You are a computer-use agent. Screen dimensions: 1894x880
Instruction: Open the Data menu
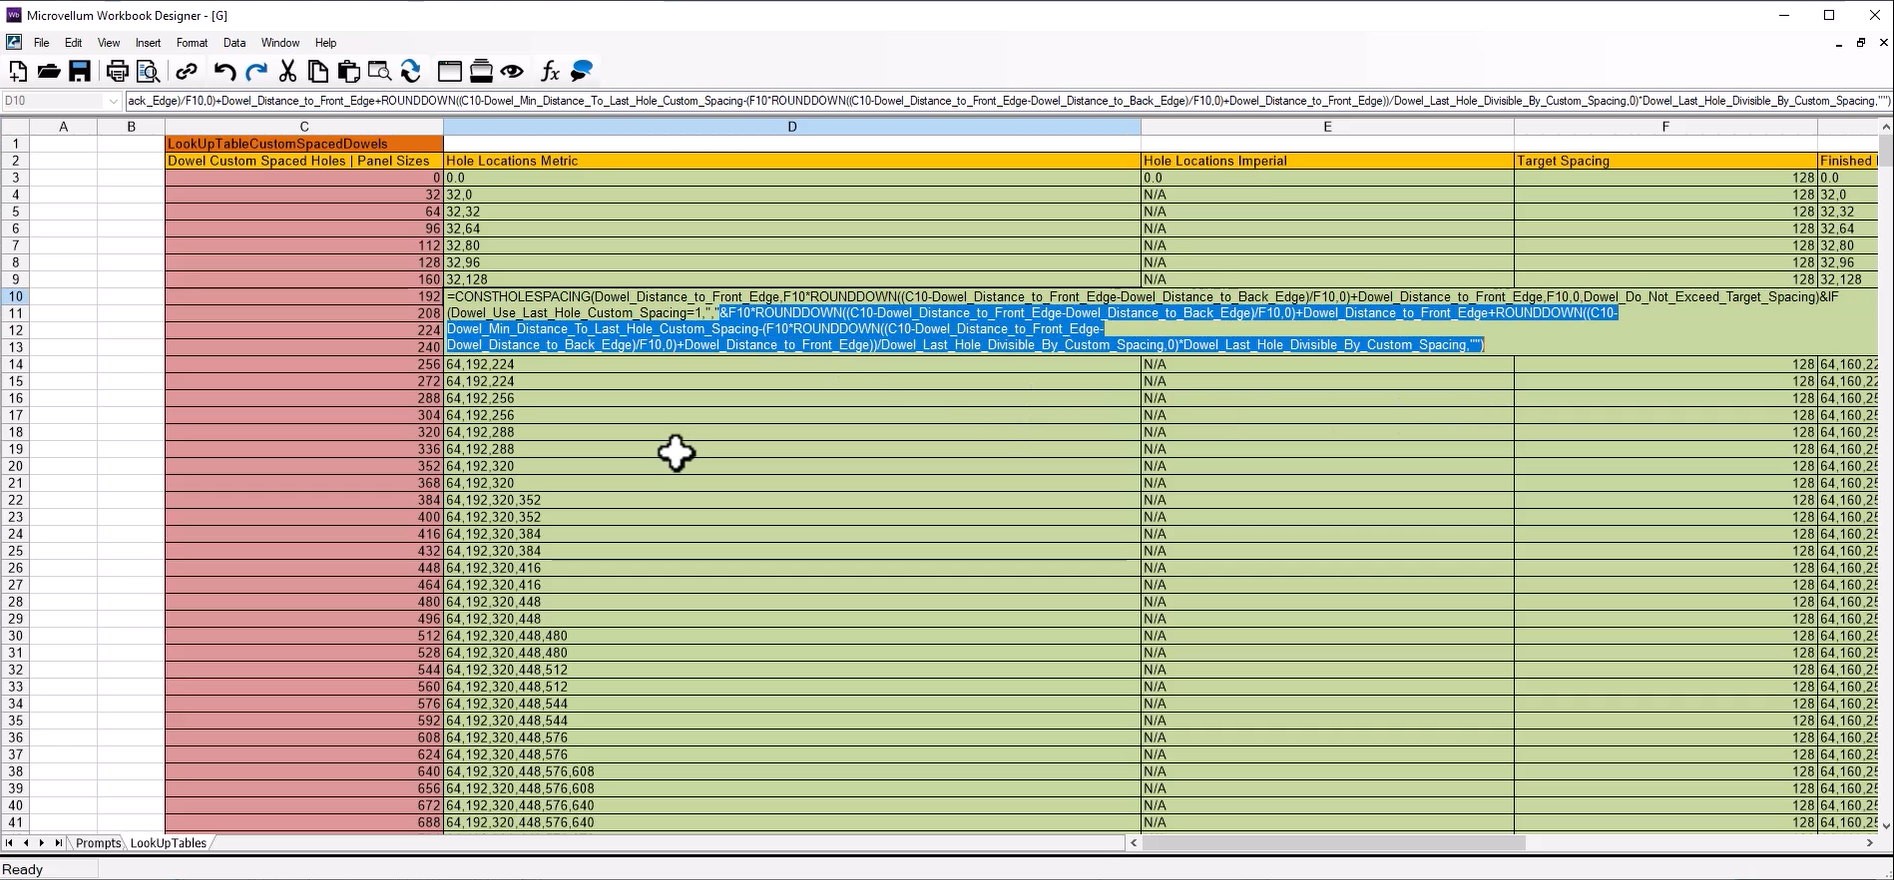pos(234,43)
